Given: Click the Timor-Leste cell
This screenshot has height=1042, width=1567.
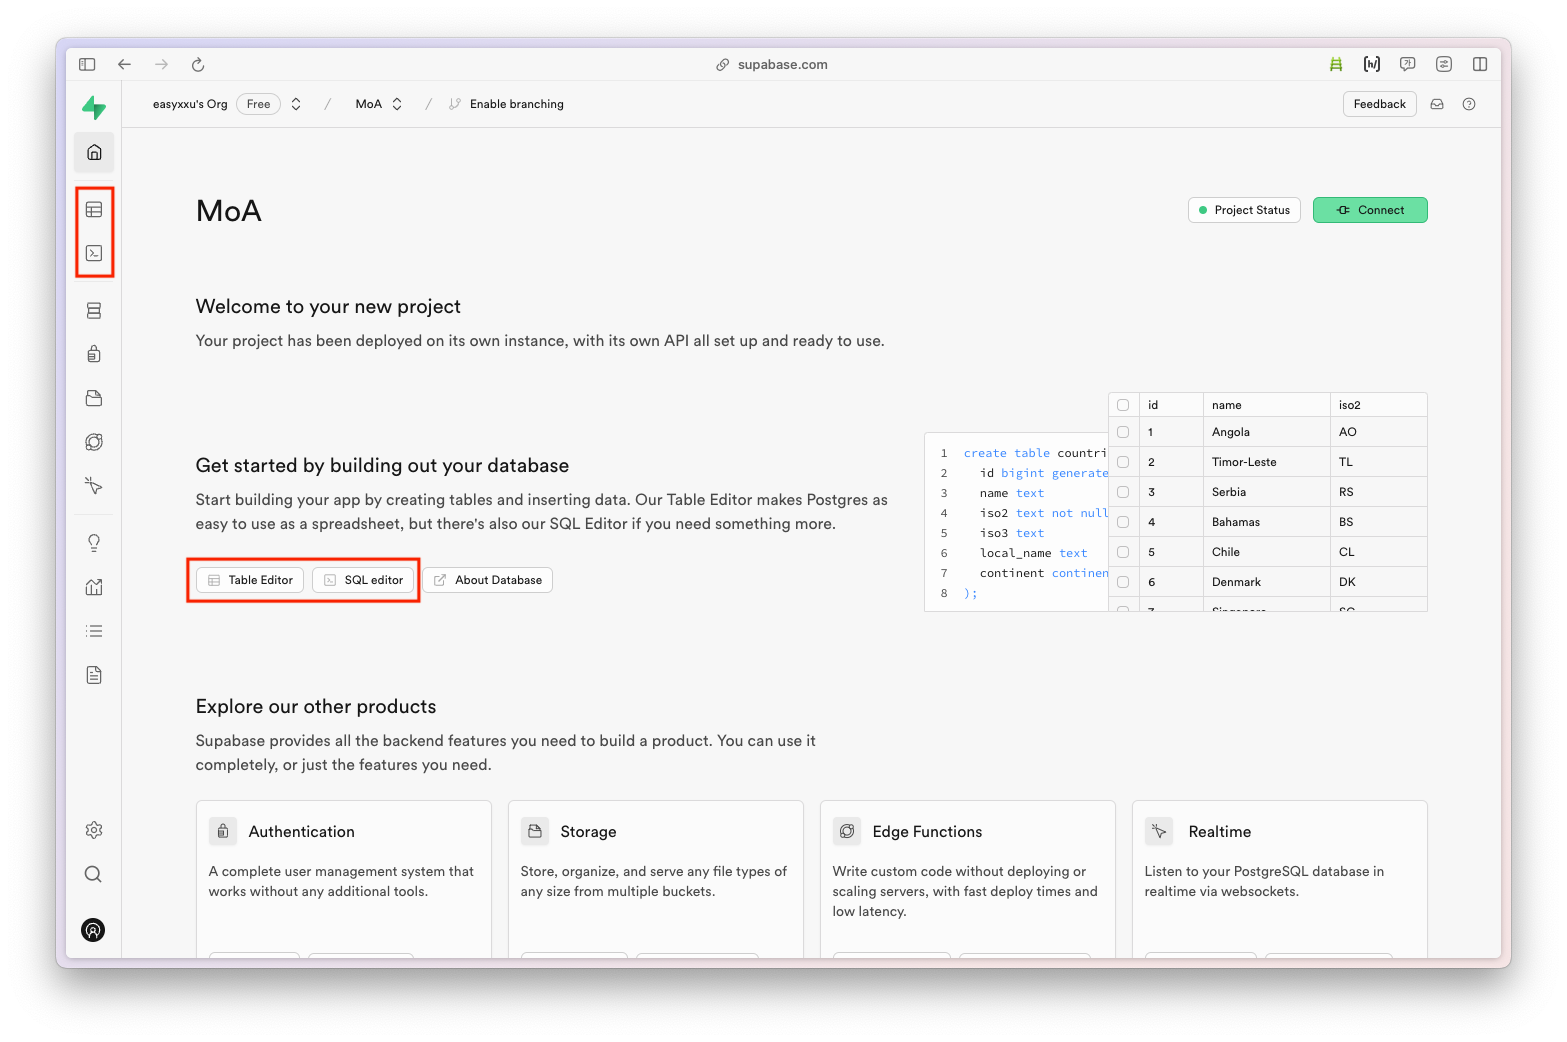Looking at the screenshot, I should pos(1267,462).
